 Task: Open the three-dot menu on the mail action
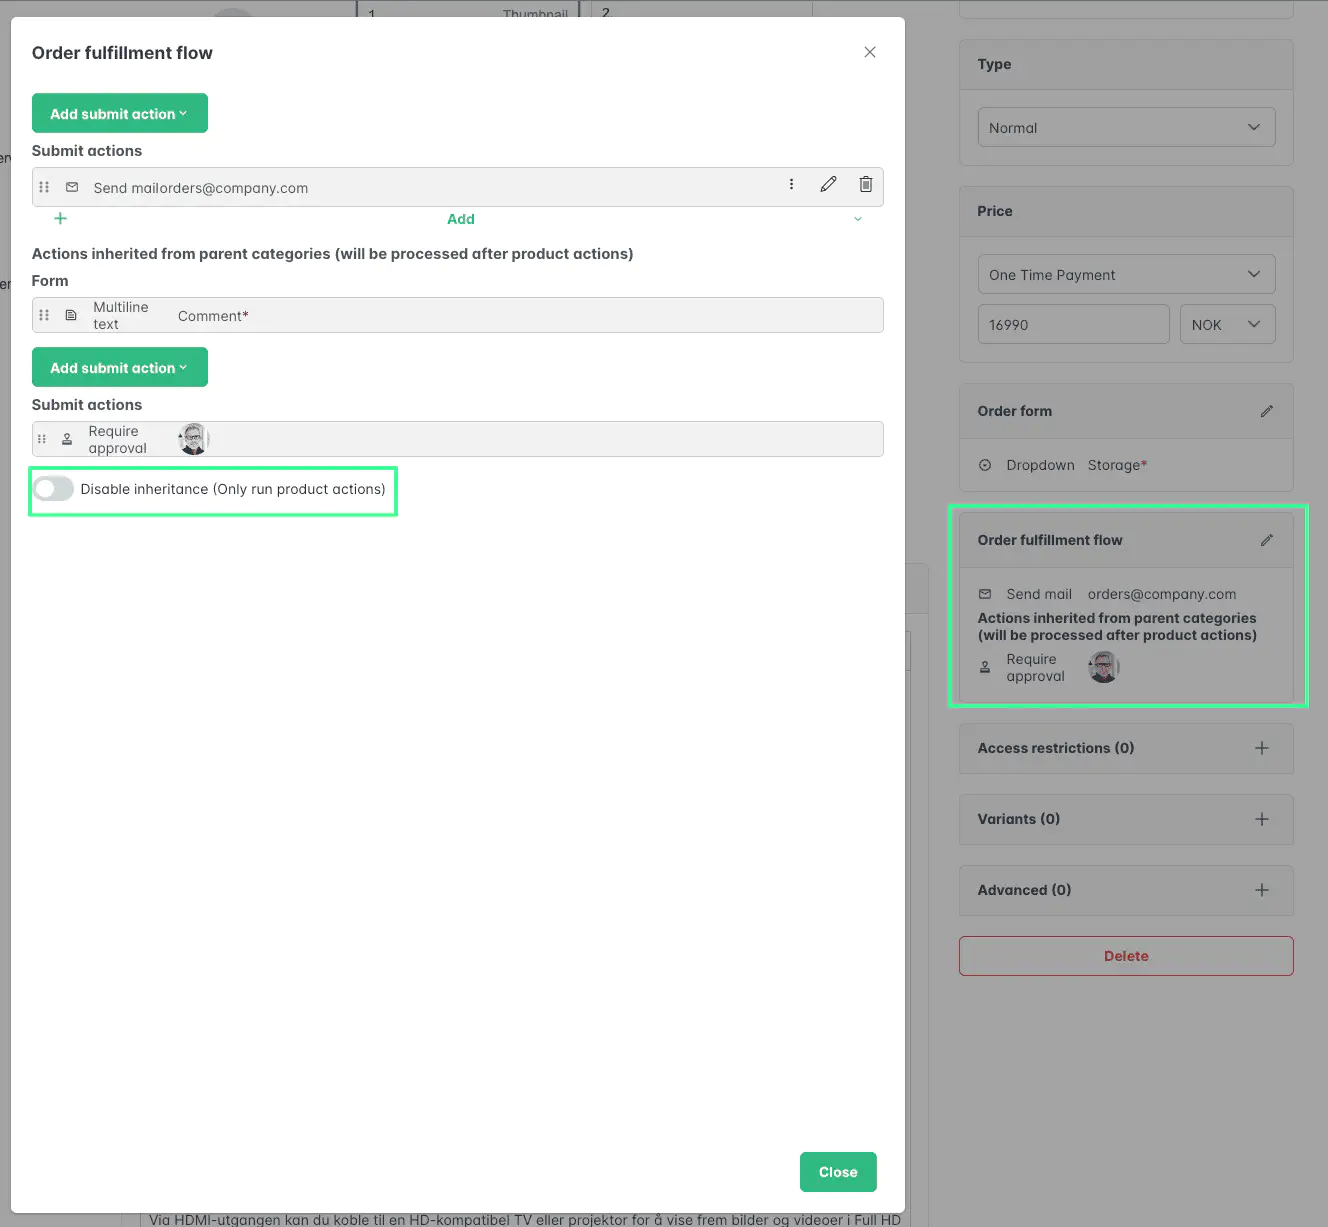click(791, 185)
